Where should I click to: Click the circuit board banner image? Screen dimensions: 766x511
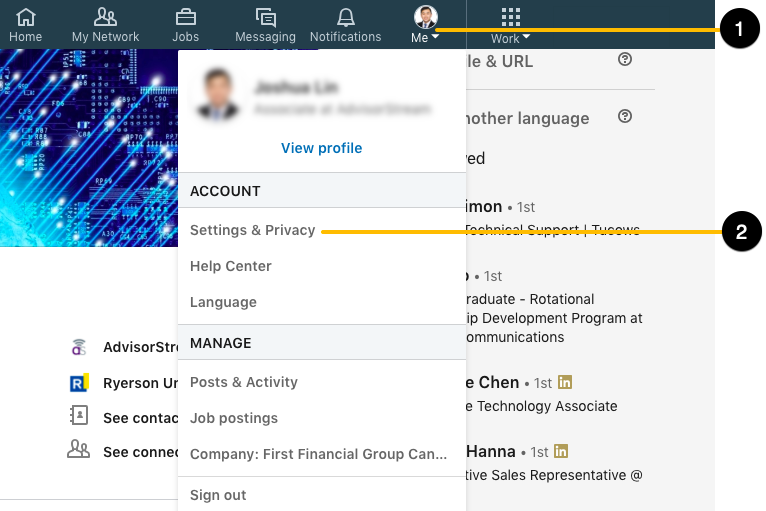pos(89,148)
